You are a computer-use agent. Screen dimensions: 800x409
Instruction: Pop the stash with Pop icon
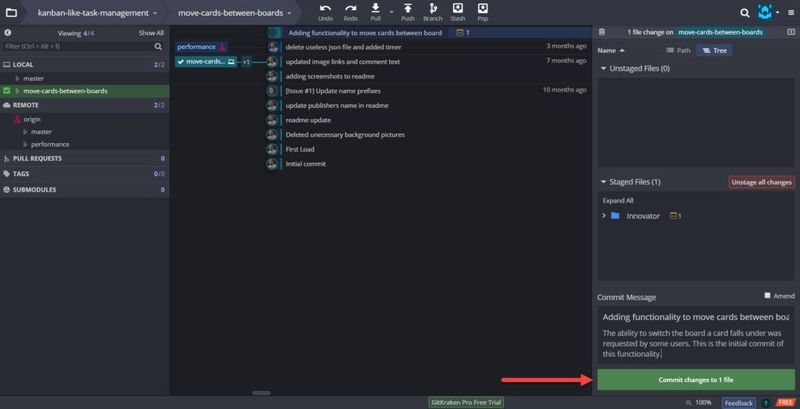tap(483, 12)
